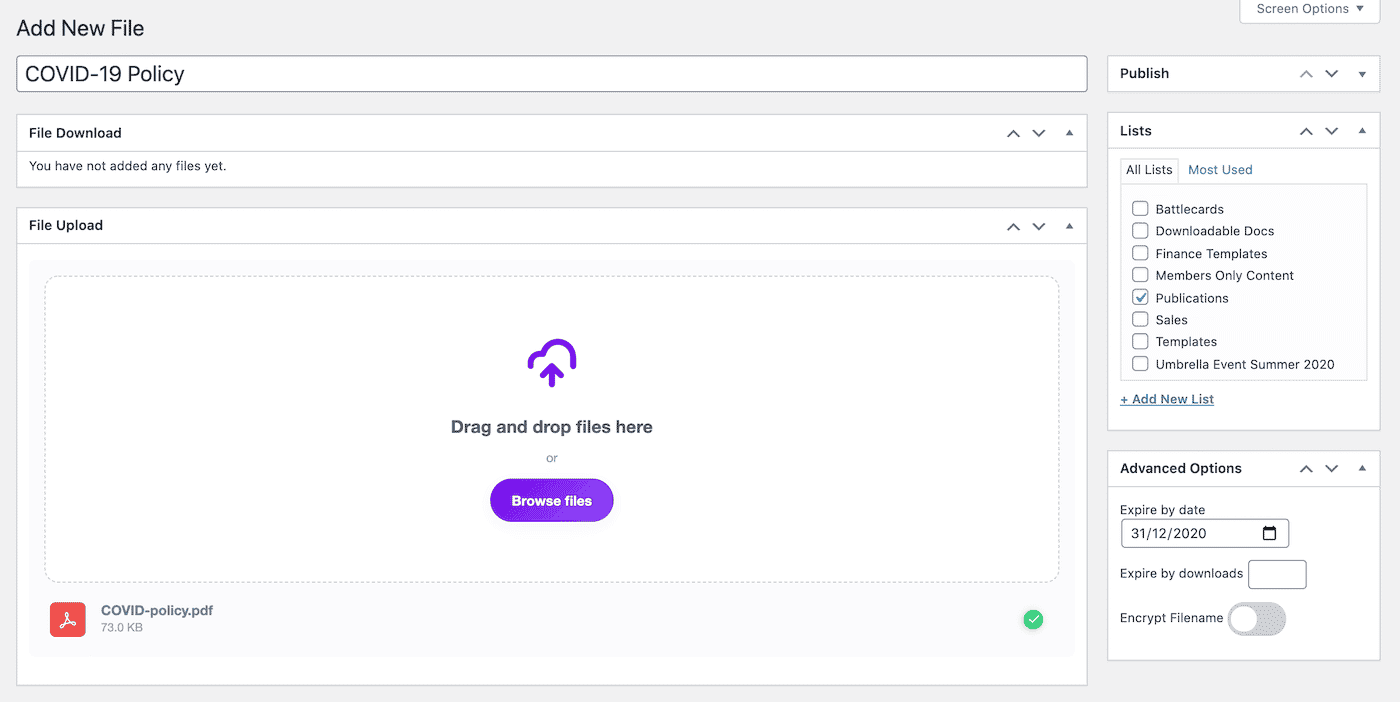Click the purple cloud upload icon
The image size is (1400, 702).
tap(551, 363)
